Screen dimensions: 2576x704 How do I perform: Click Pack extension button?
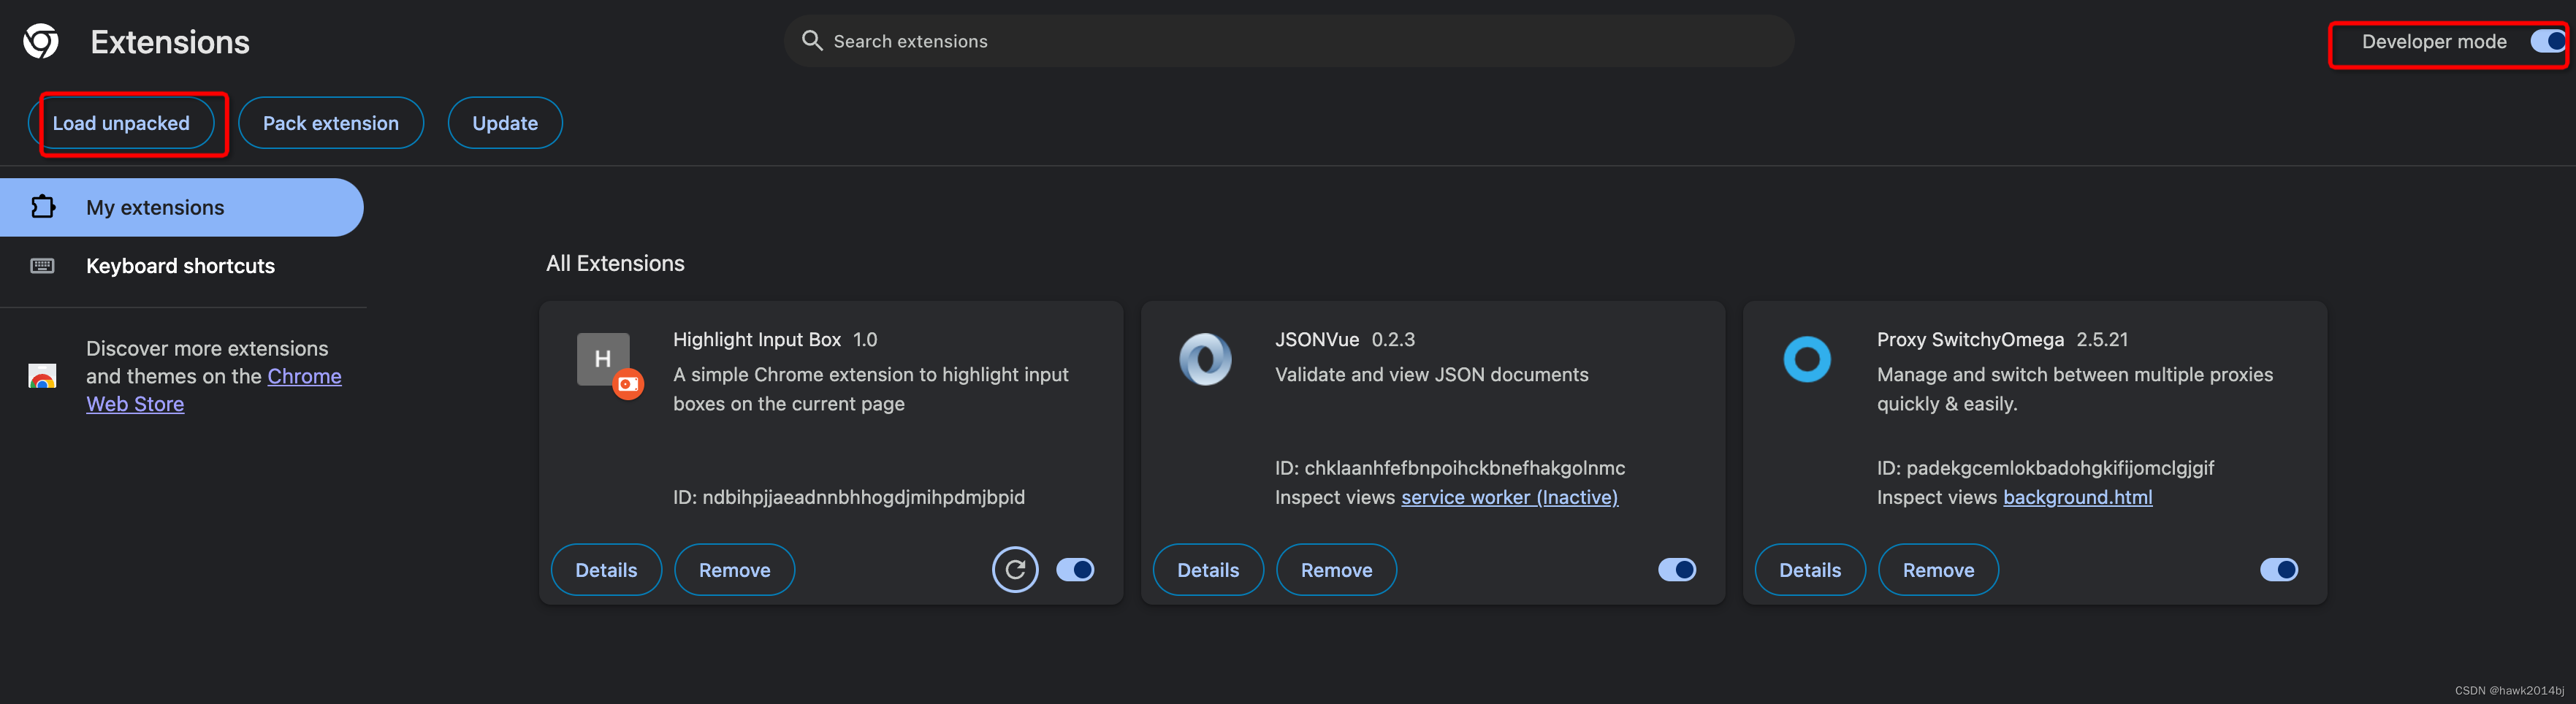point(331,123)
